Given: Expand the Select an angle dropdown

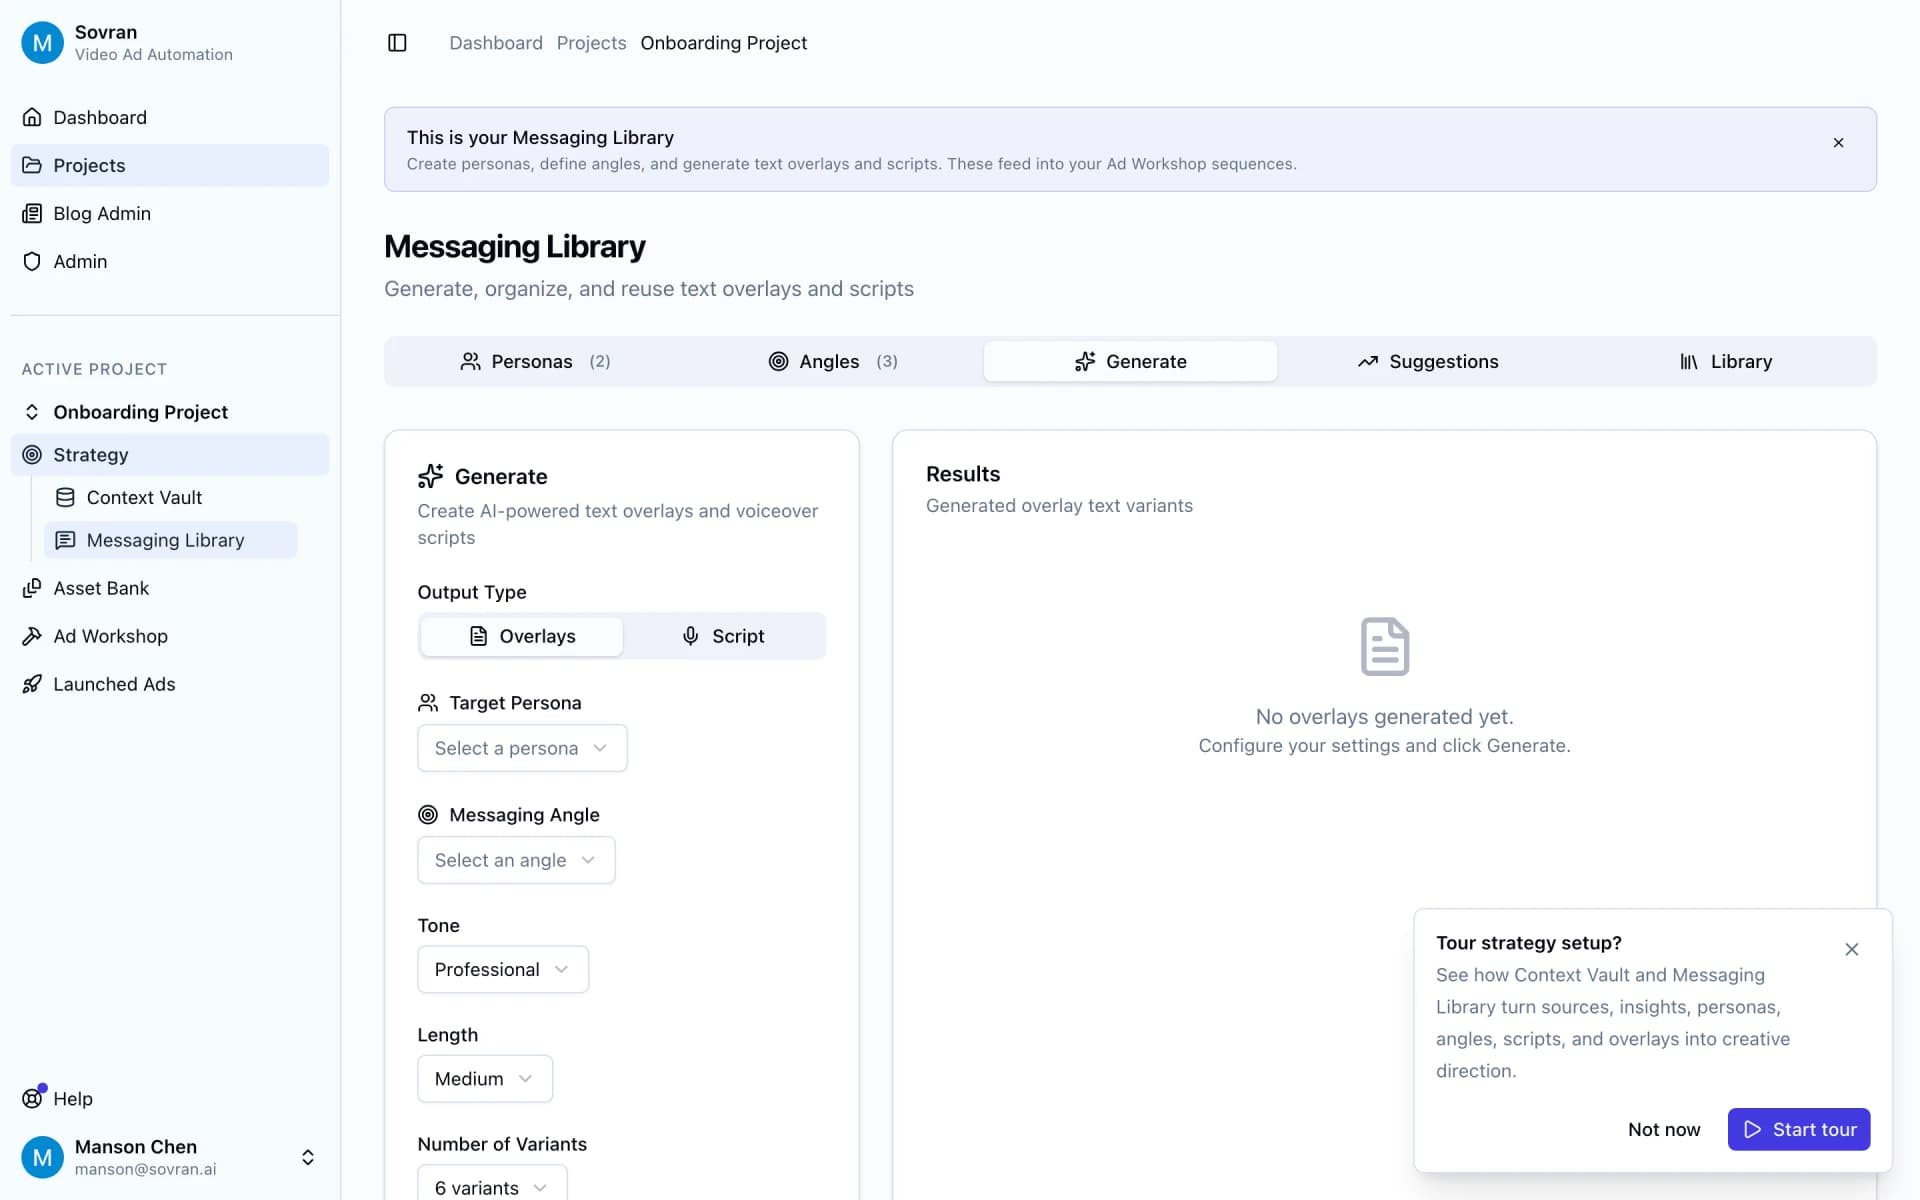Looking at the screenshot, I should tap(515, 859).
